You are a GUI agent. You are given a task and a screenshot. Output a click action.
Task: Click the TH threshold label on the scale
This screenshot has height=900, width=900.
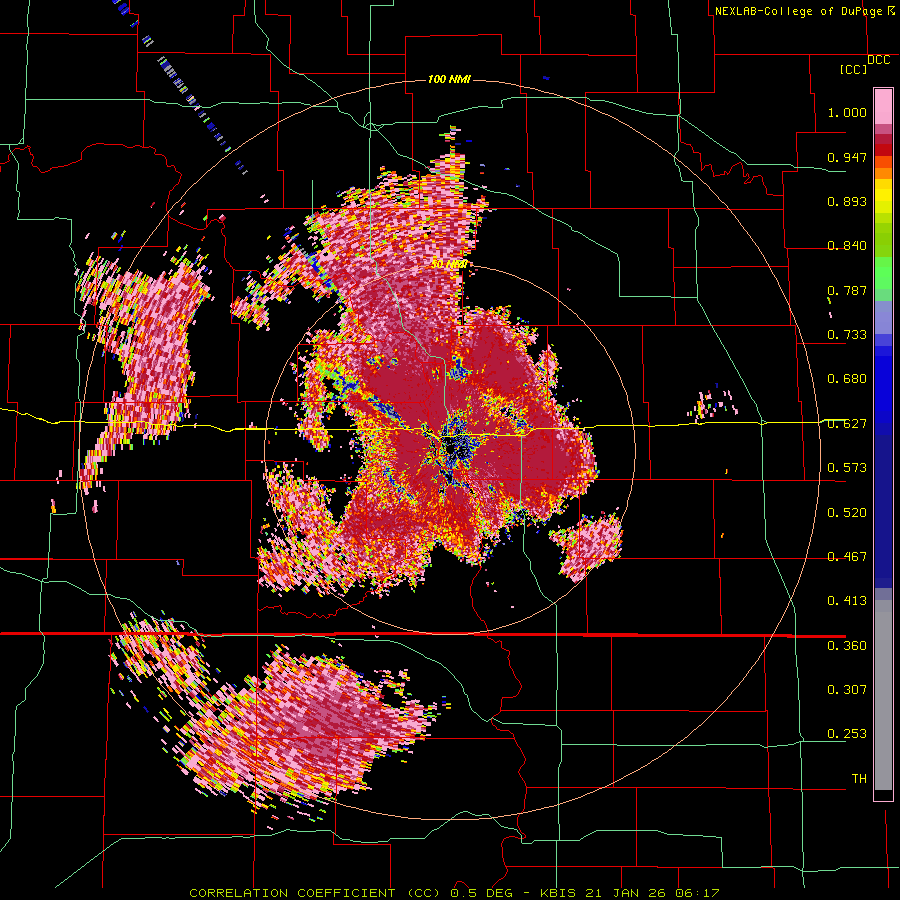[x=859, y=779]
